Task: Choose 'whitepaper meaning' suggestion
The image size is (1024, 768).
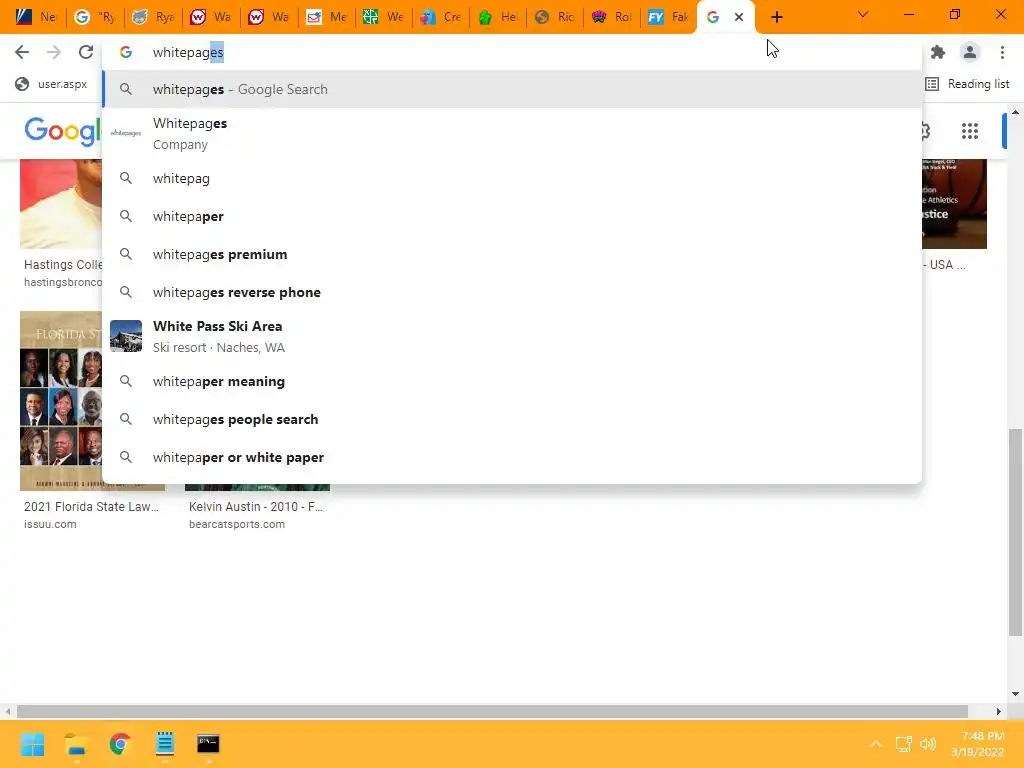Action: (x=512, y=381)
